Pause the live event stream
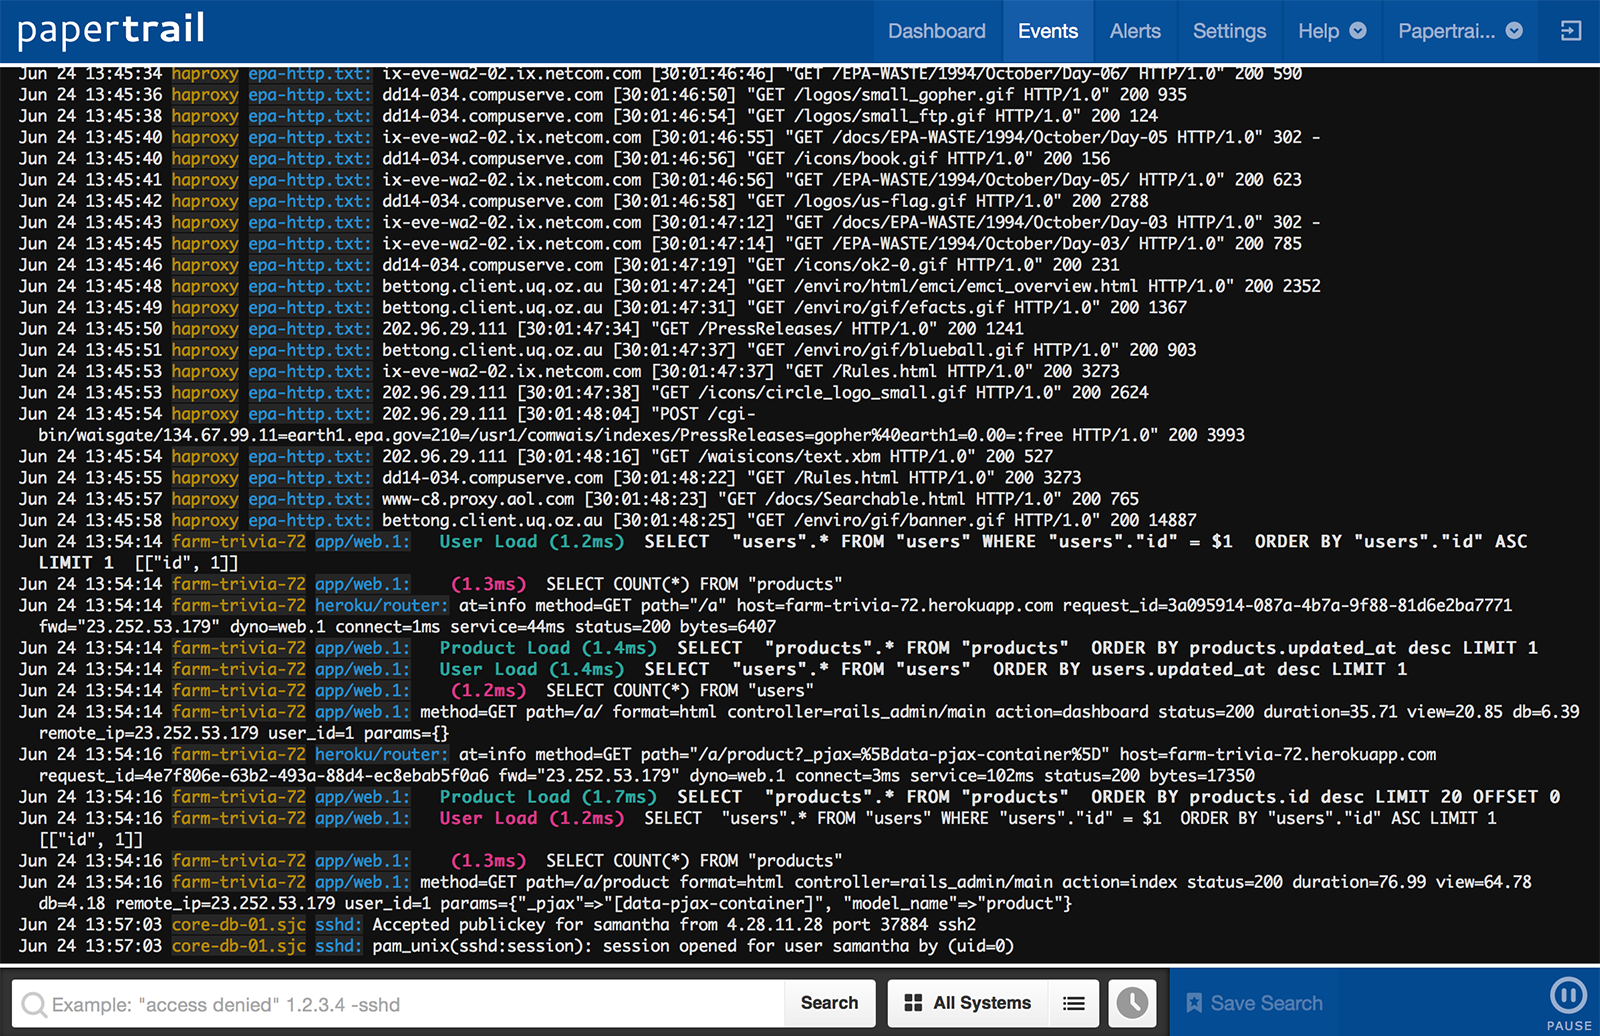The width and height of the screenshot is (1600, 1036). 1568,996
